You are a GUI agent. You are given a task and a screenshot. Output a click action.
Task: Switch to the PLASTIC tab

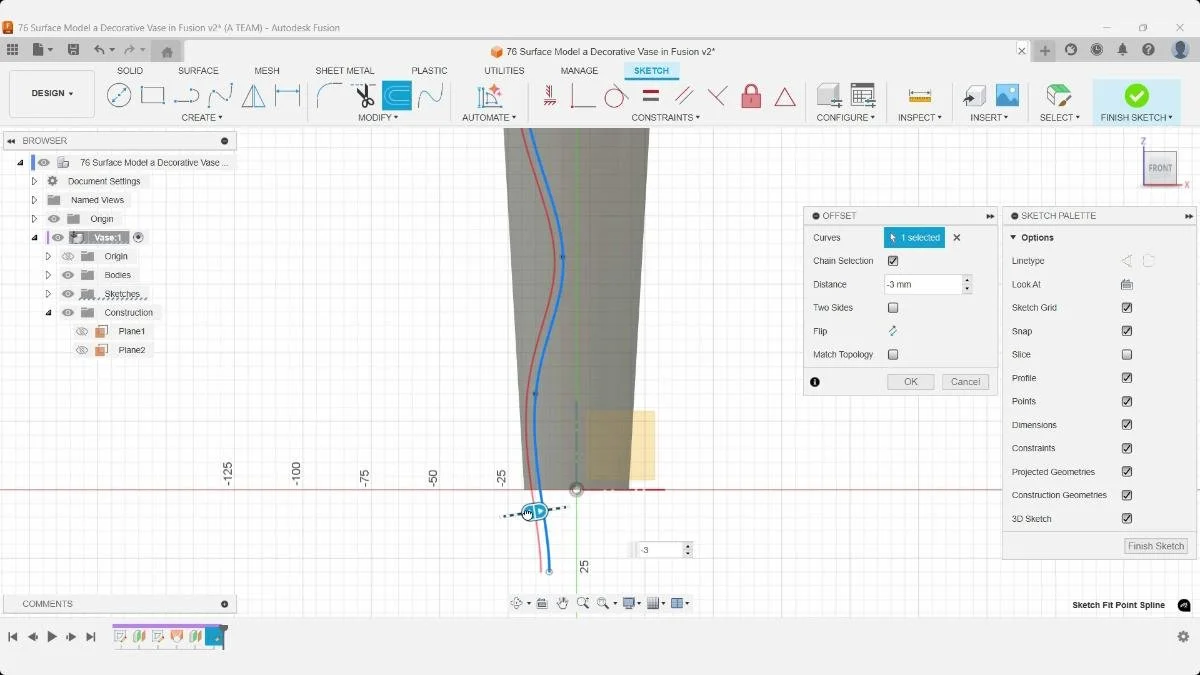point(429,71)
